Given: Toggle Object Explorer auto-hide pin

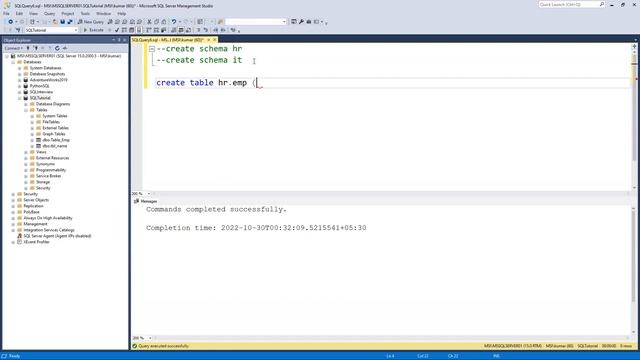Looking at the screenshot, I should coord(119,40).
